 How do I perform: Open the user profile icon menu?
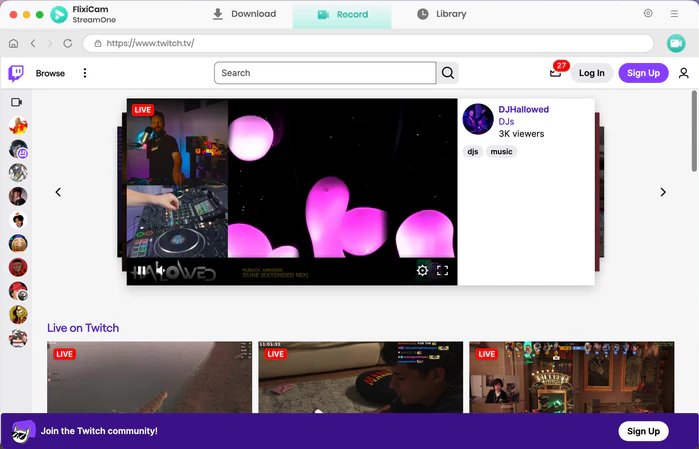[x=683, y=73]
